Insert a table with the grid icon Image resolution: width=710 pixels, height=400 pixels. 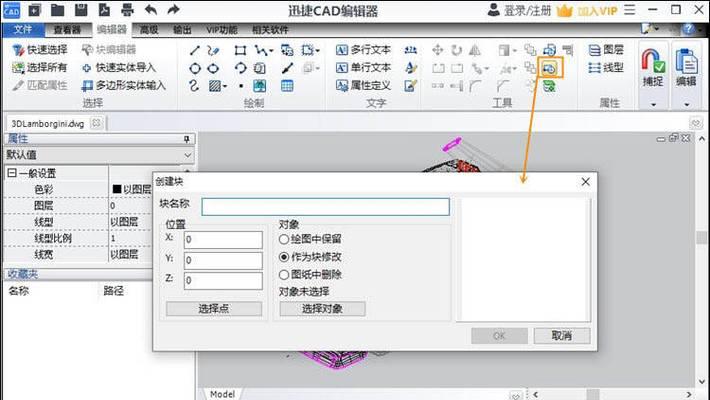[287, 86]
